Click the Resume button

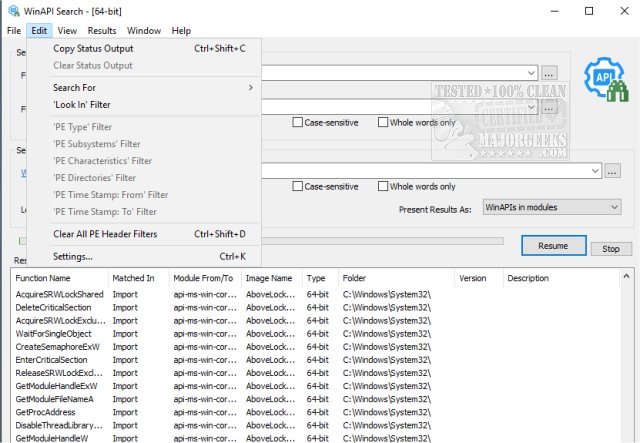[553, 246]
